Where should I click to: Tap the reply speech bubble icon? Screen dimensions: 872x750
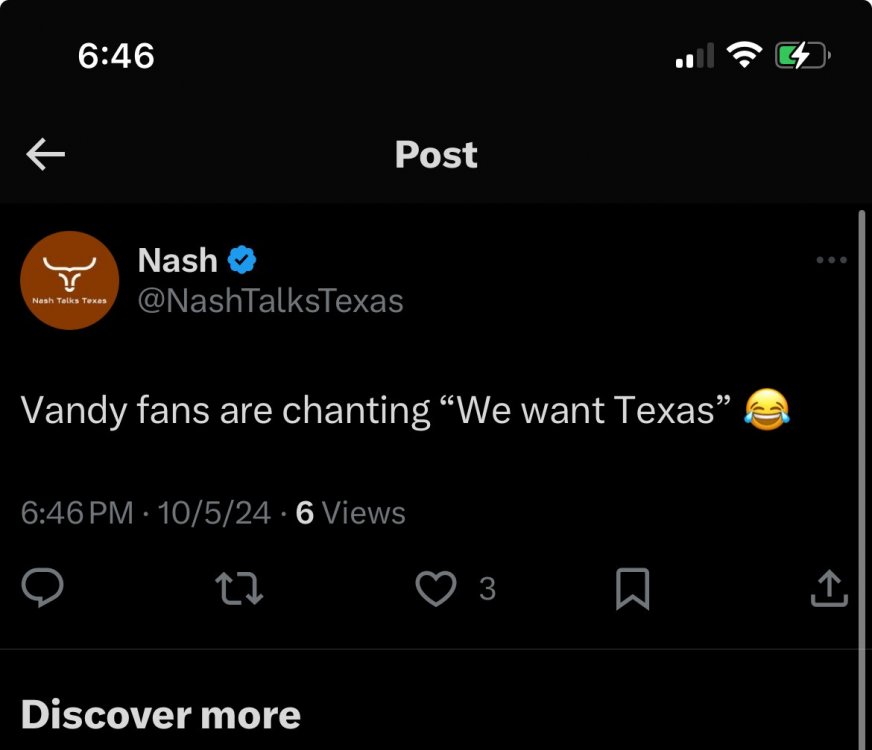(x=43, y=589)
